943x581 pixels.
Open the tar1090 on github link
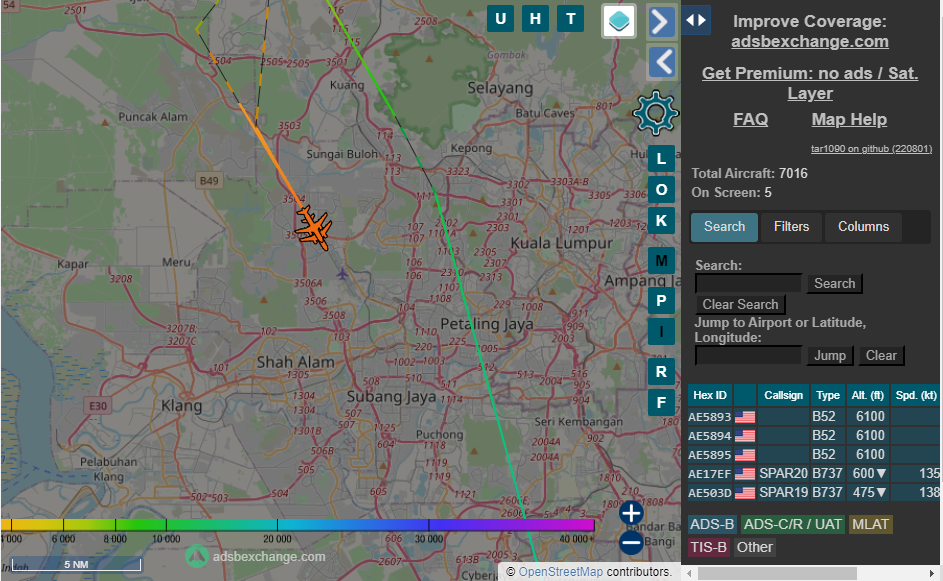[871, 149]
